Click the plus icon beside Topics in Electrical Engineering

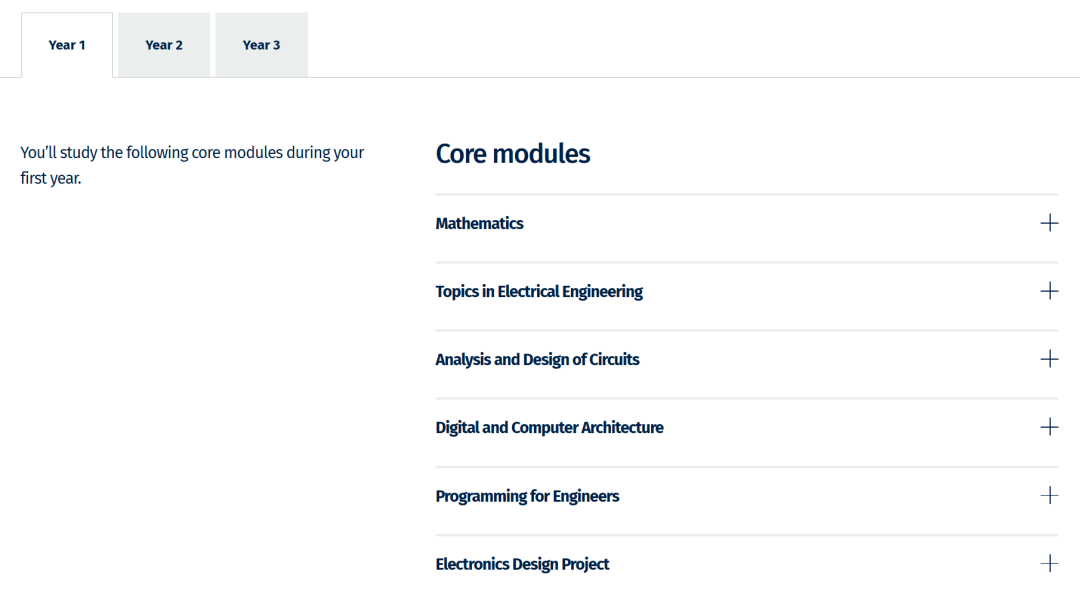click(1049, 291)
